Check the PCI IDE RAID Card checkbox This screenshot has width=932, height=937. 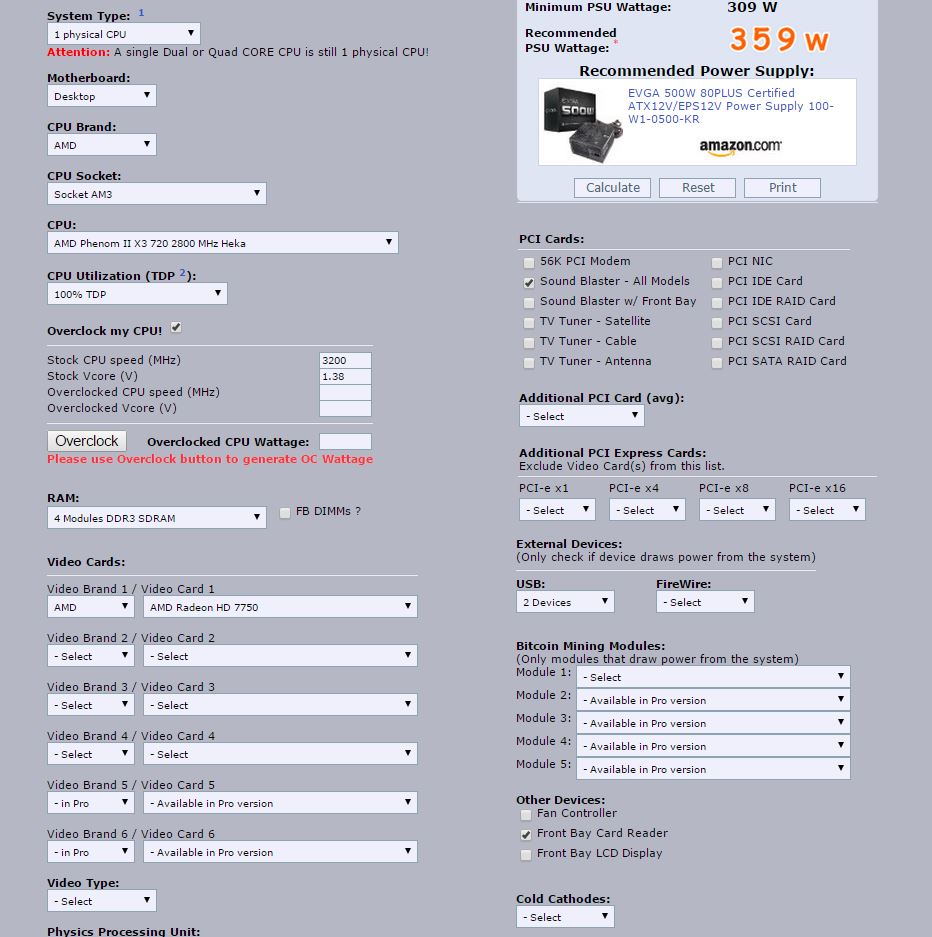[717, 303]
